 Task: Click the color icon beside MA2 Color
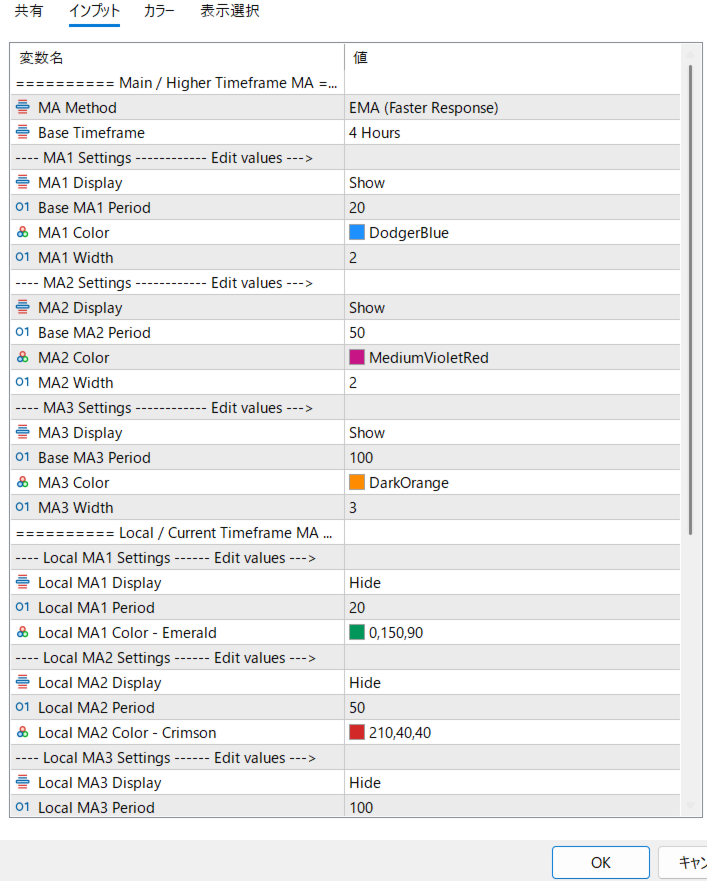coord(22,357)
